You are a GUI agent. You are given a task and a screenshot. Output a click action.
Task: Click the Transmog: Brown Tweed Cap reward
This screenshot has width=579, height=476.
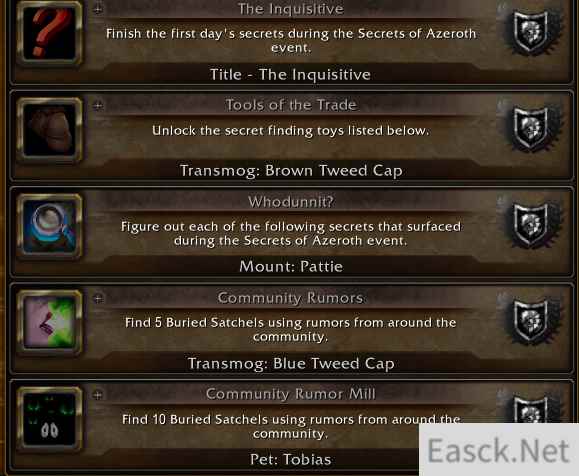[291, 171]
